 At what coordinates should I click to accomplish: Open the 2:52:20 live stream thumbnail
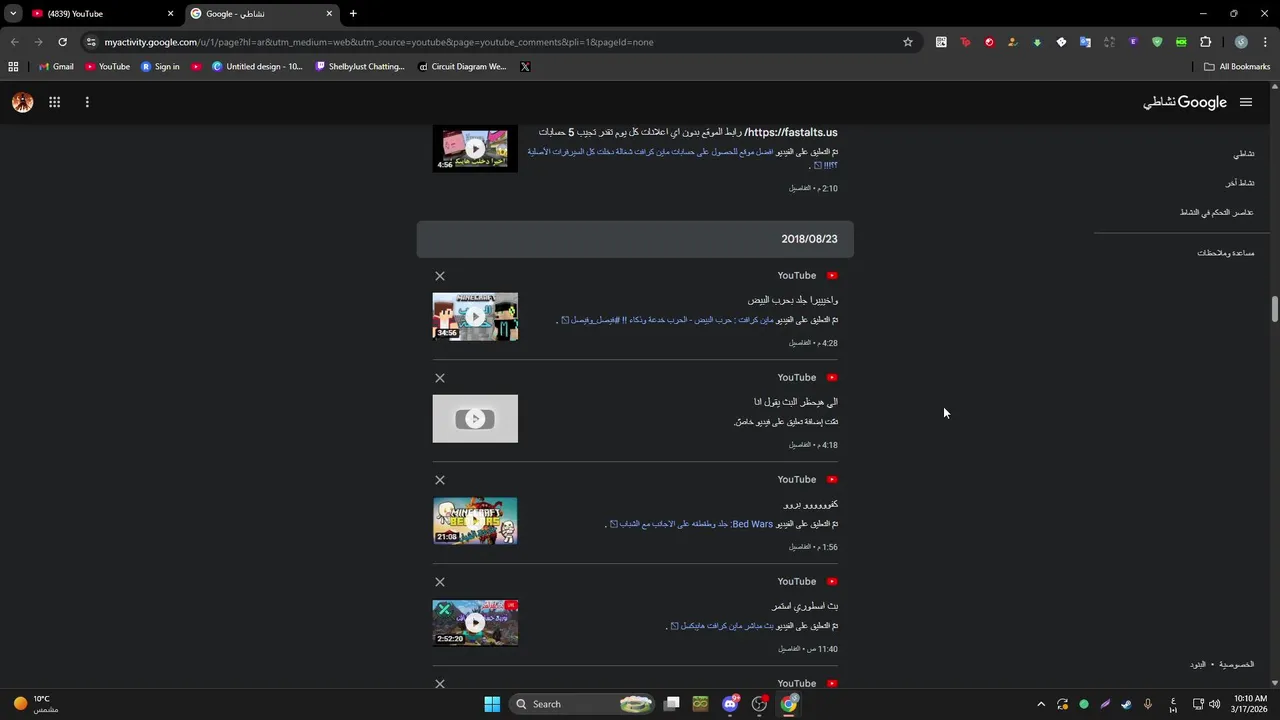pos(475,623)
